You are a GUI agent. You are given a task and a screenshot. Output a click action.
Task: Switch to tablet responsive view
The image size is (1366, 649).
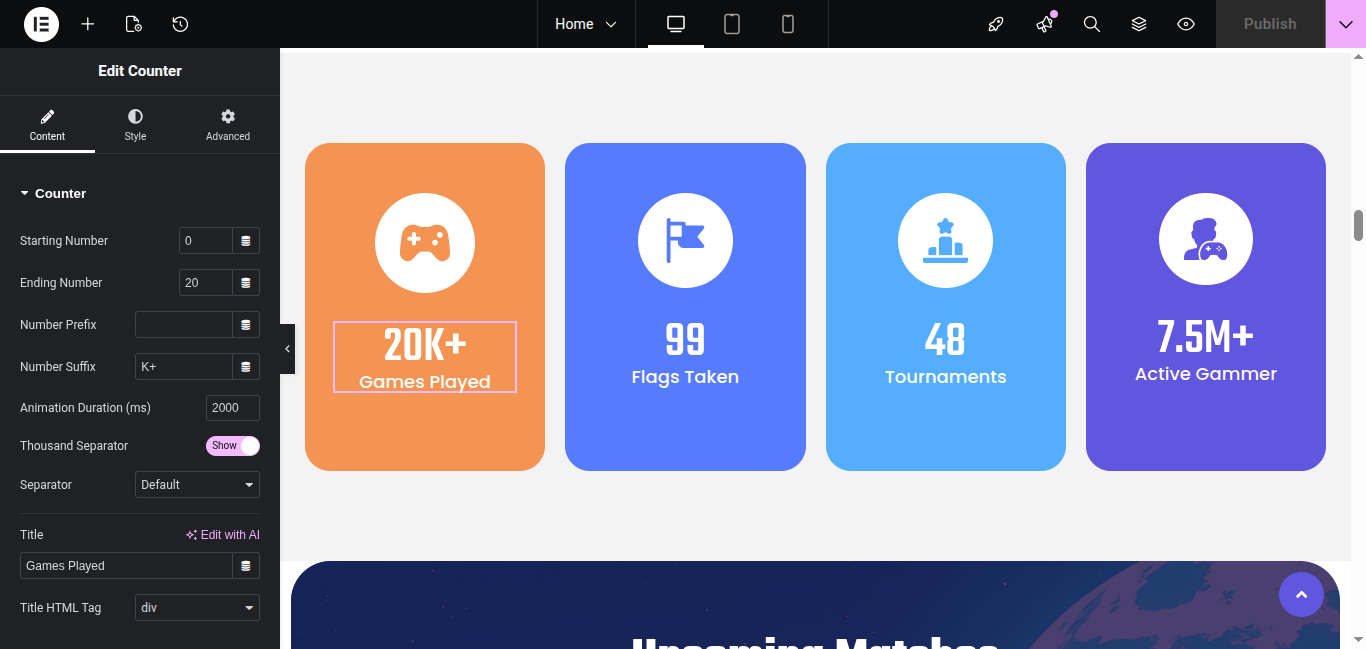(732, 24)
